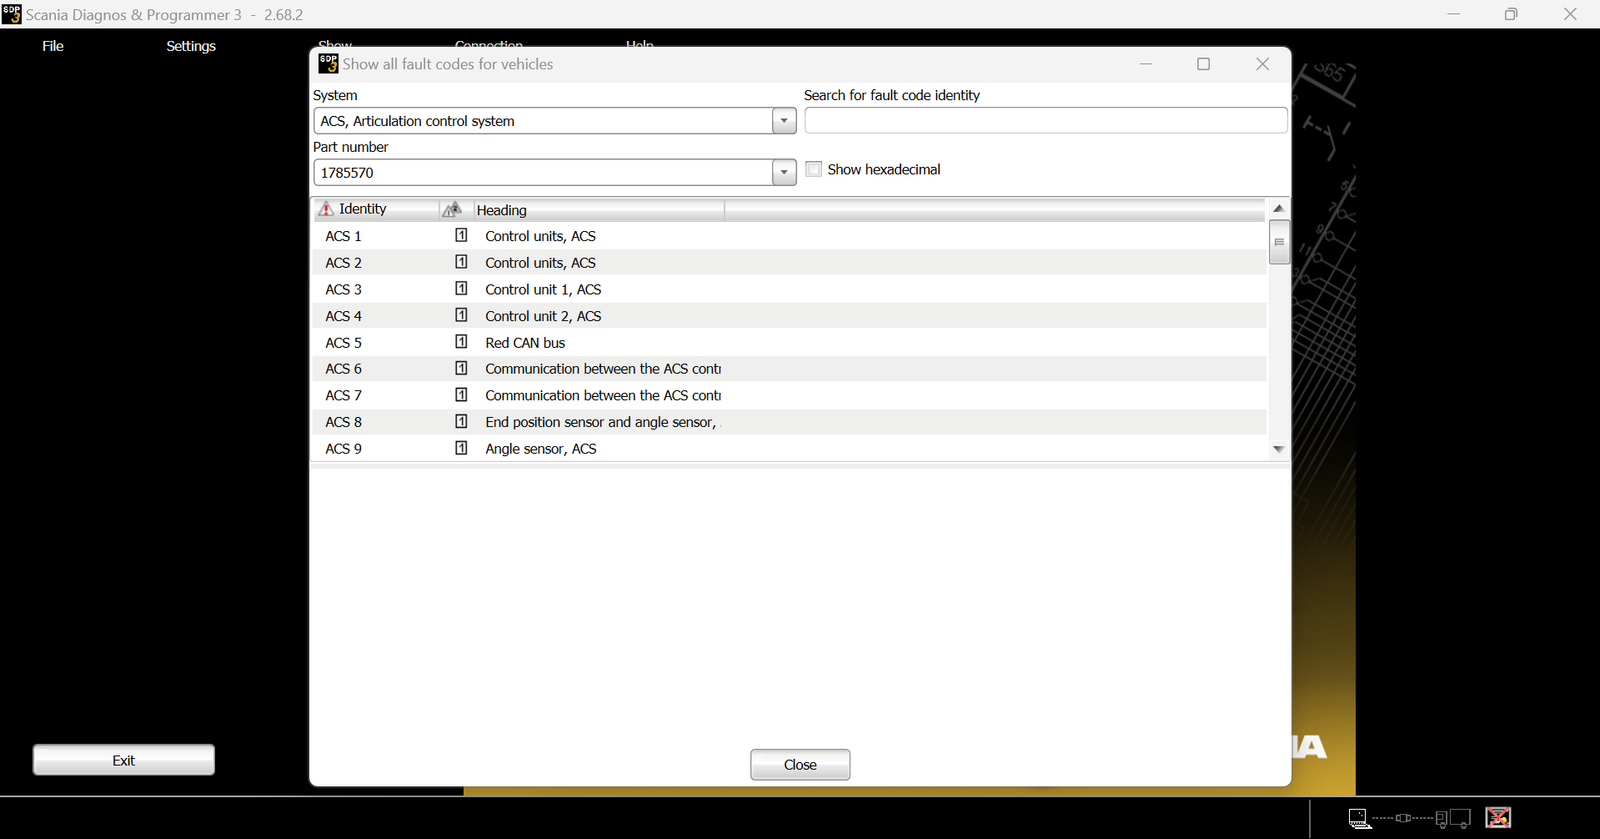Open the Settings menu

(191, 46)
